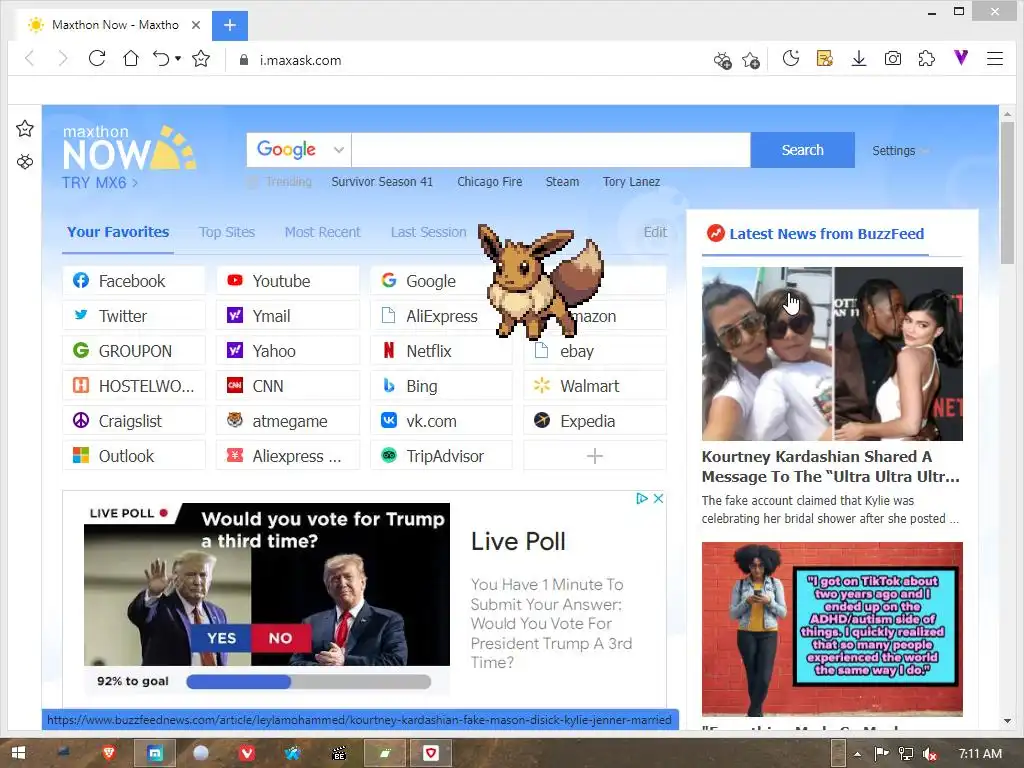Vote YES in the Trump poll
This screenshot has width=1024, height=768.
click(x=221, y=638)
